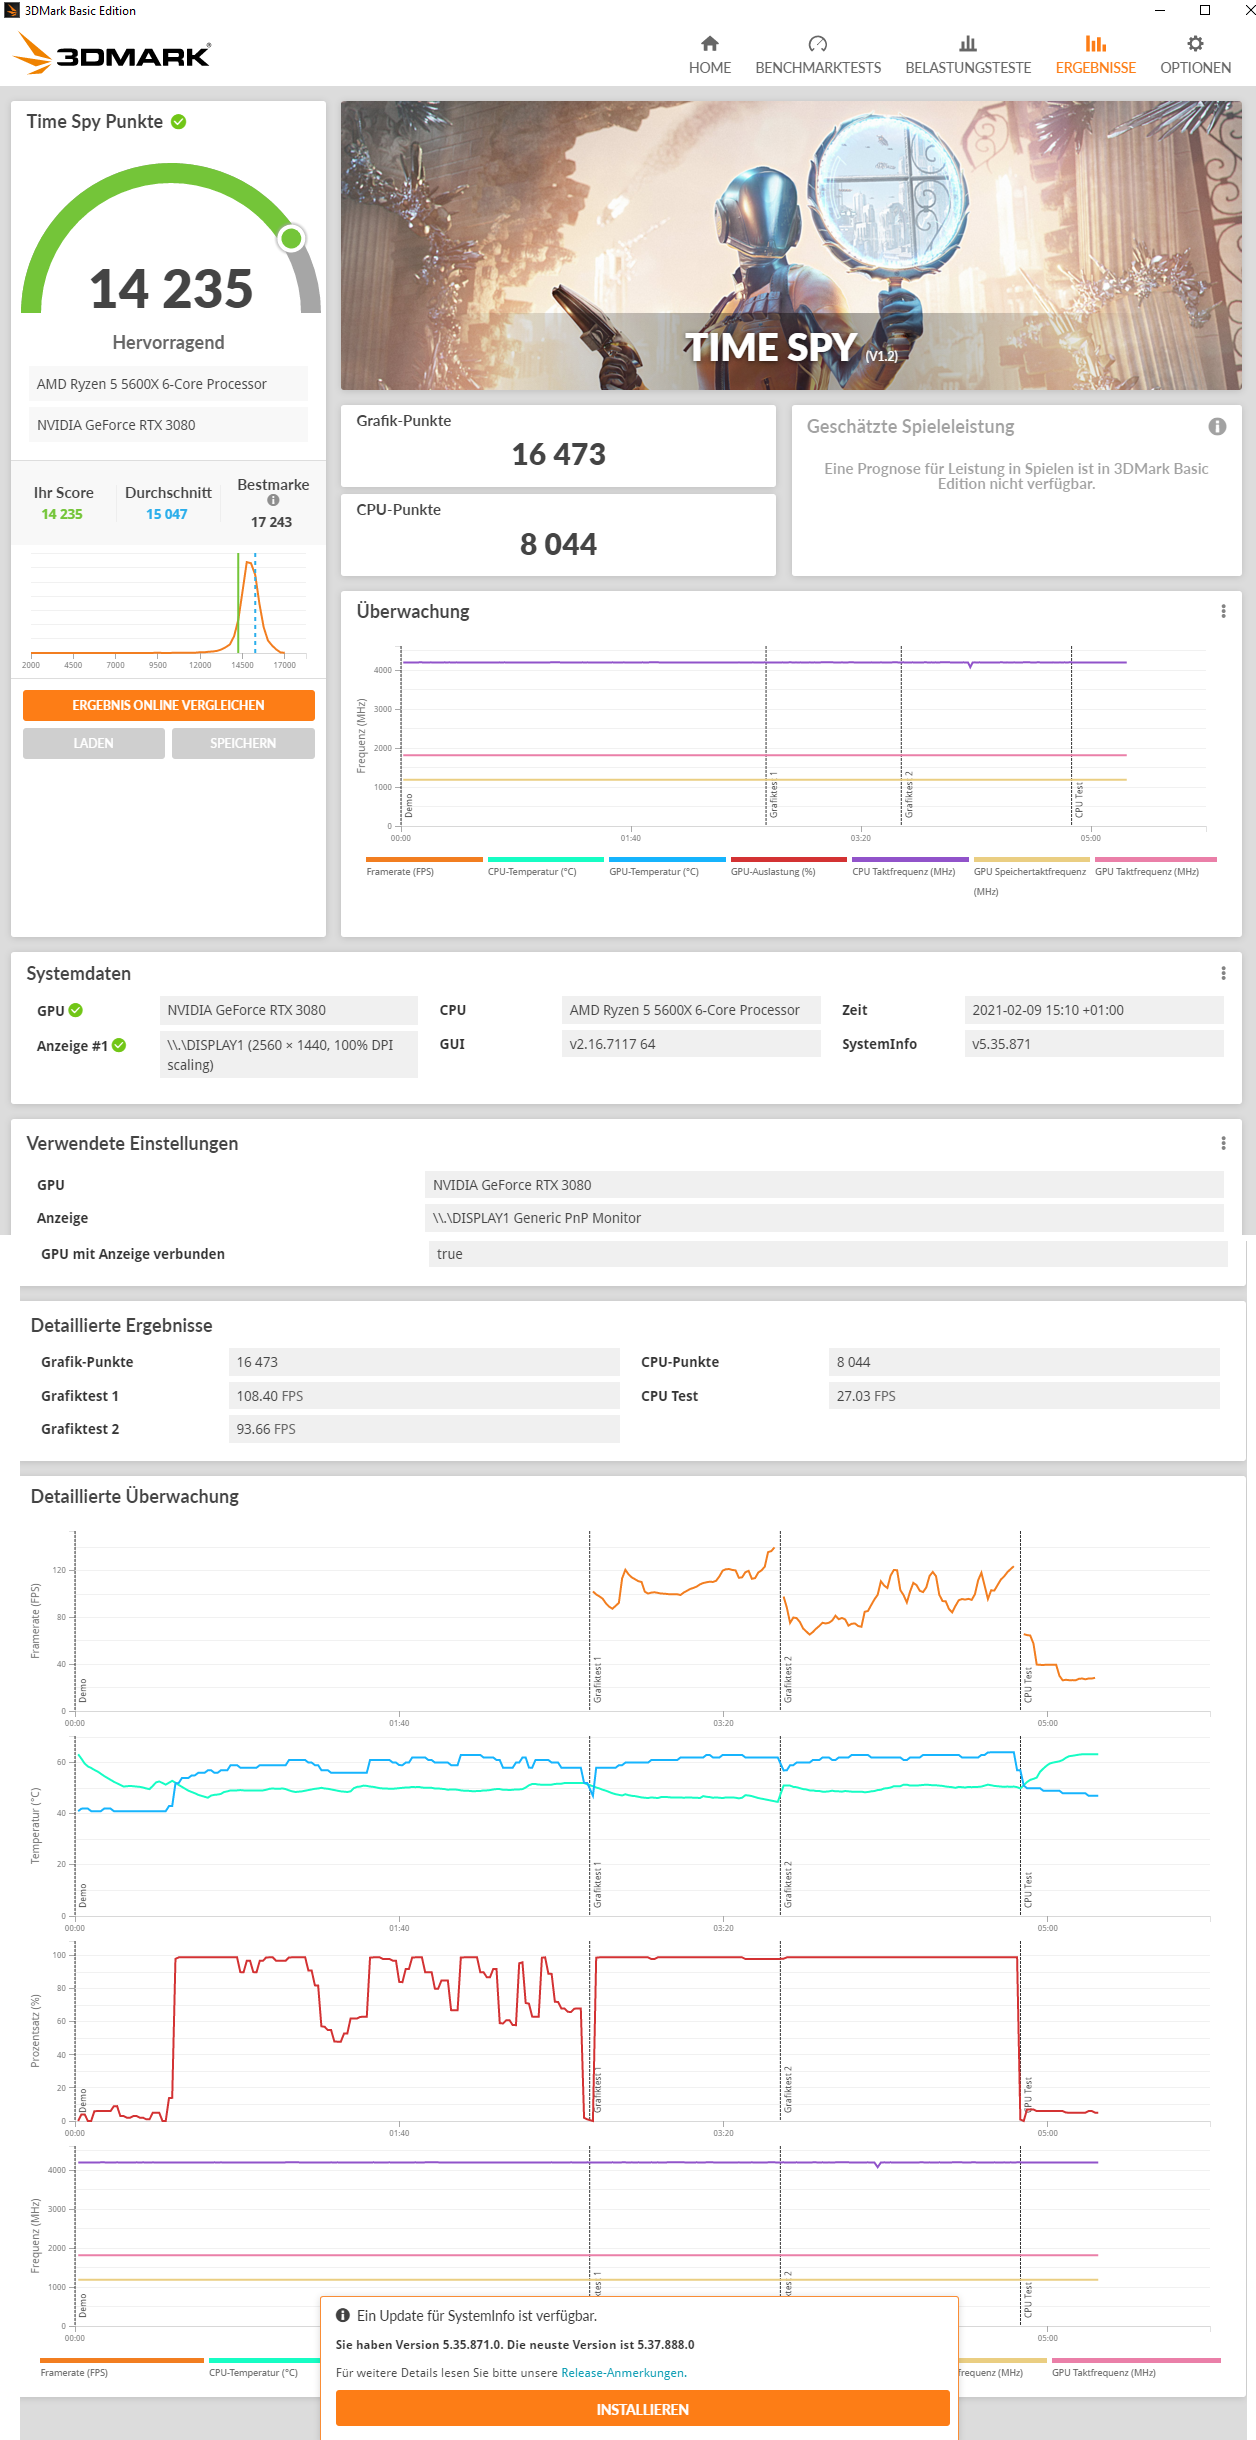Click the red GPU-Auslastung line in detailed chart

tap(800, 1958)
